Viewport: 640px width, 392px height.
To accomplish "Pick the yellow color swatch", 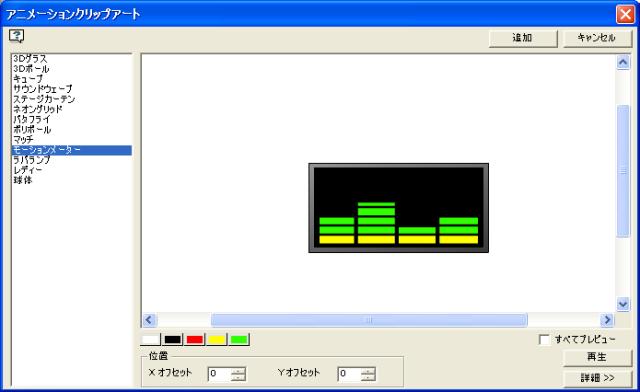I will click(x=217, y=340).
